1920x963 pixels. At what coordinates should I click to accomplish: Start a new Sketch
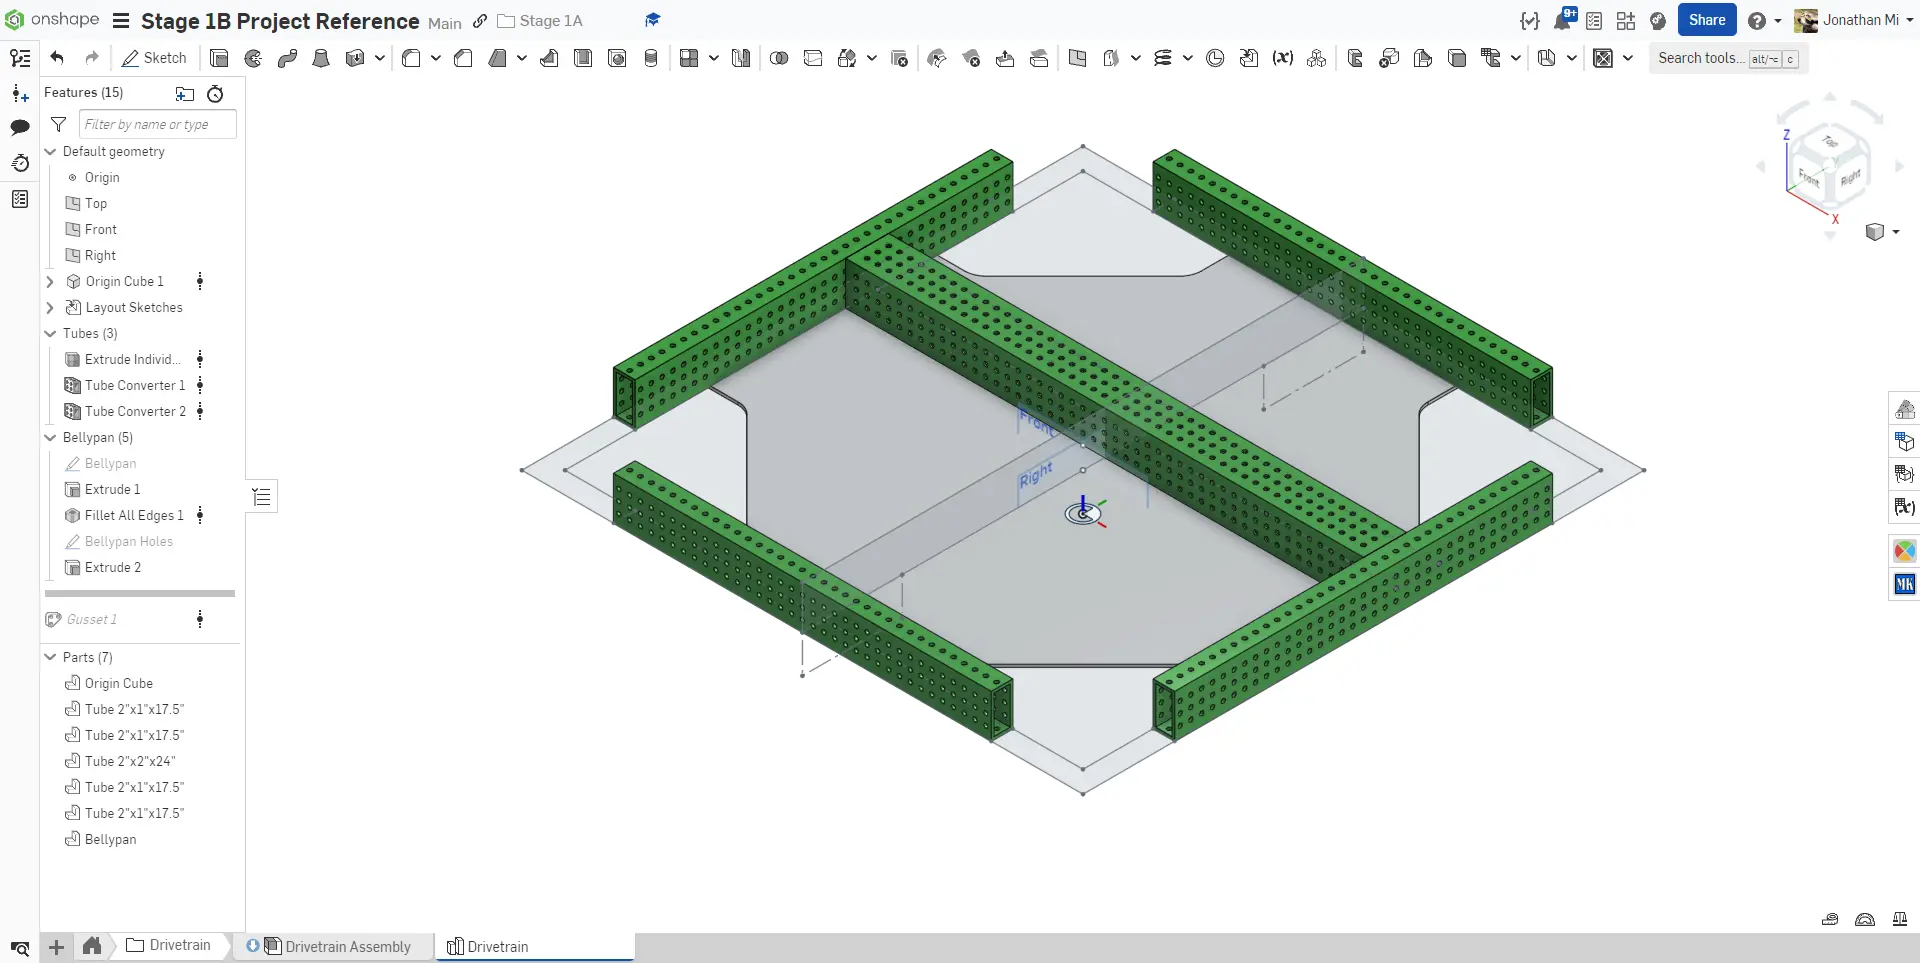(154, 58)
